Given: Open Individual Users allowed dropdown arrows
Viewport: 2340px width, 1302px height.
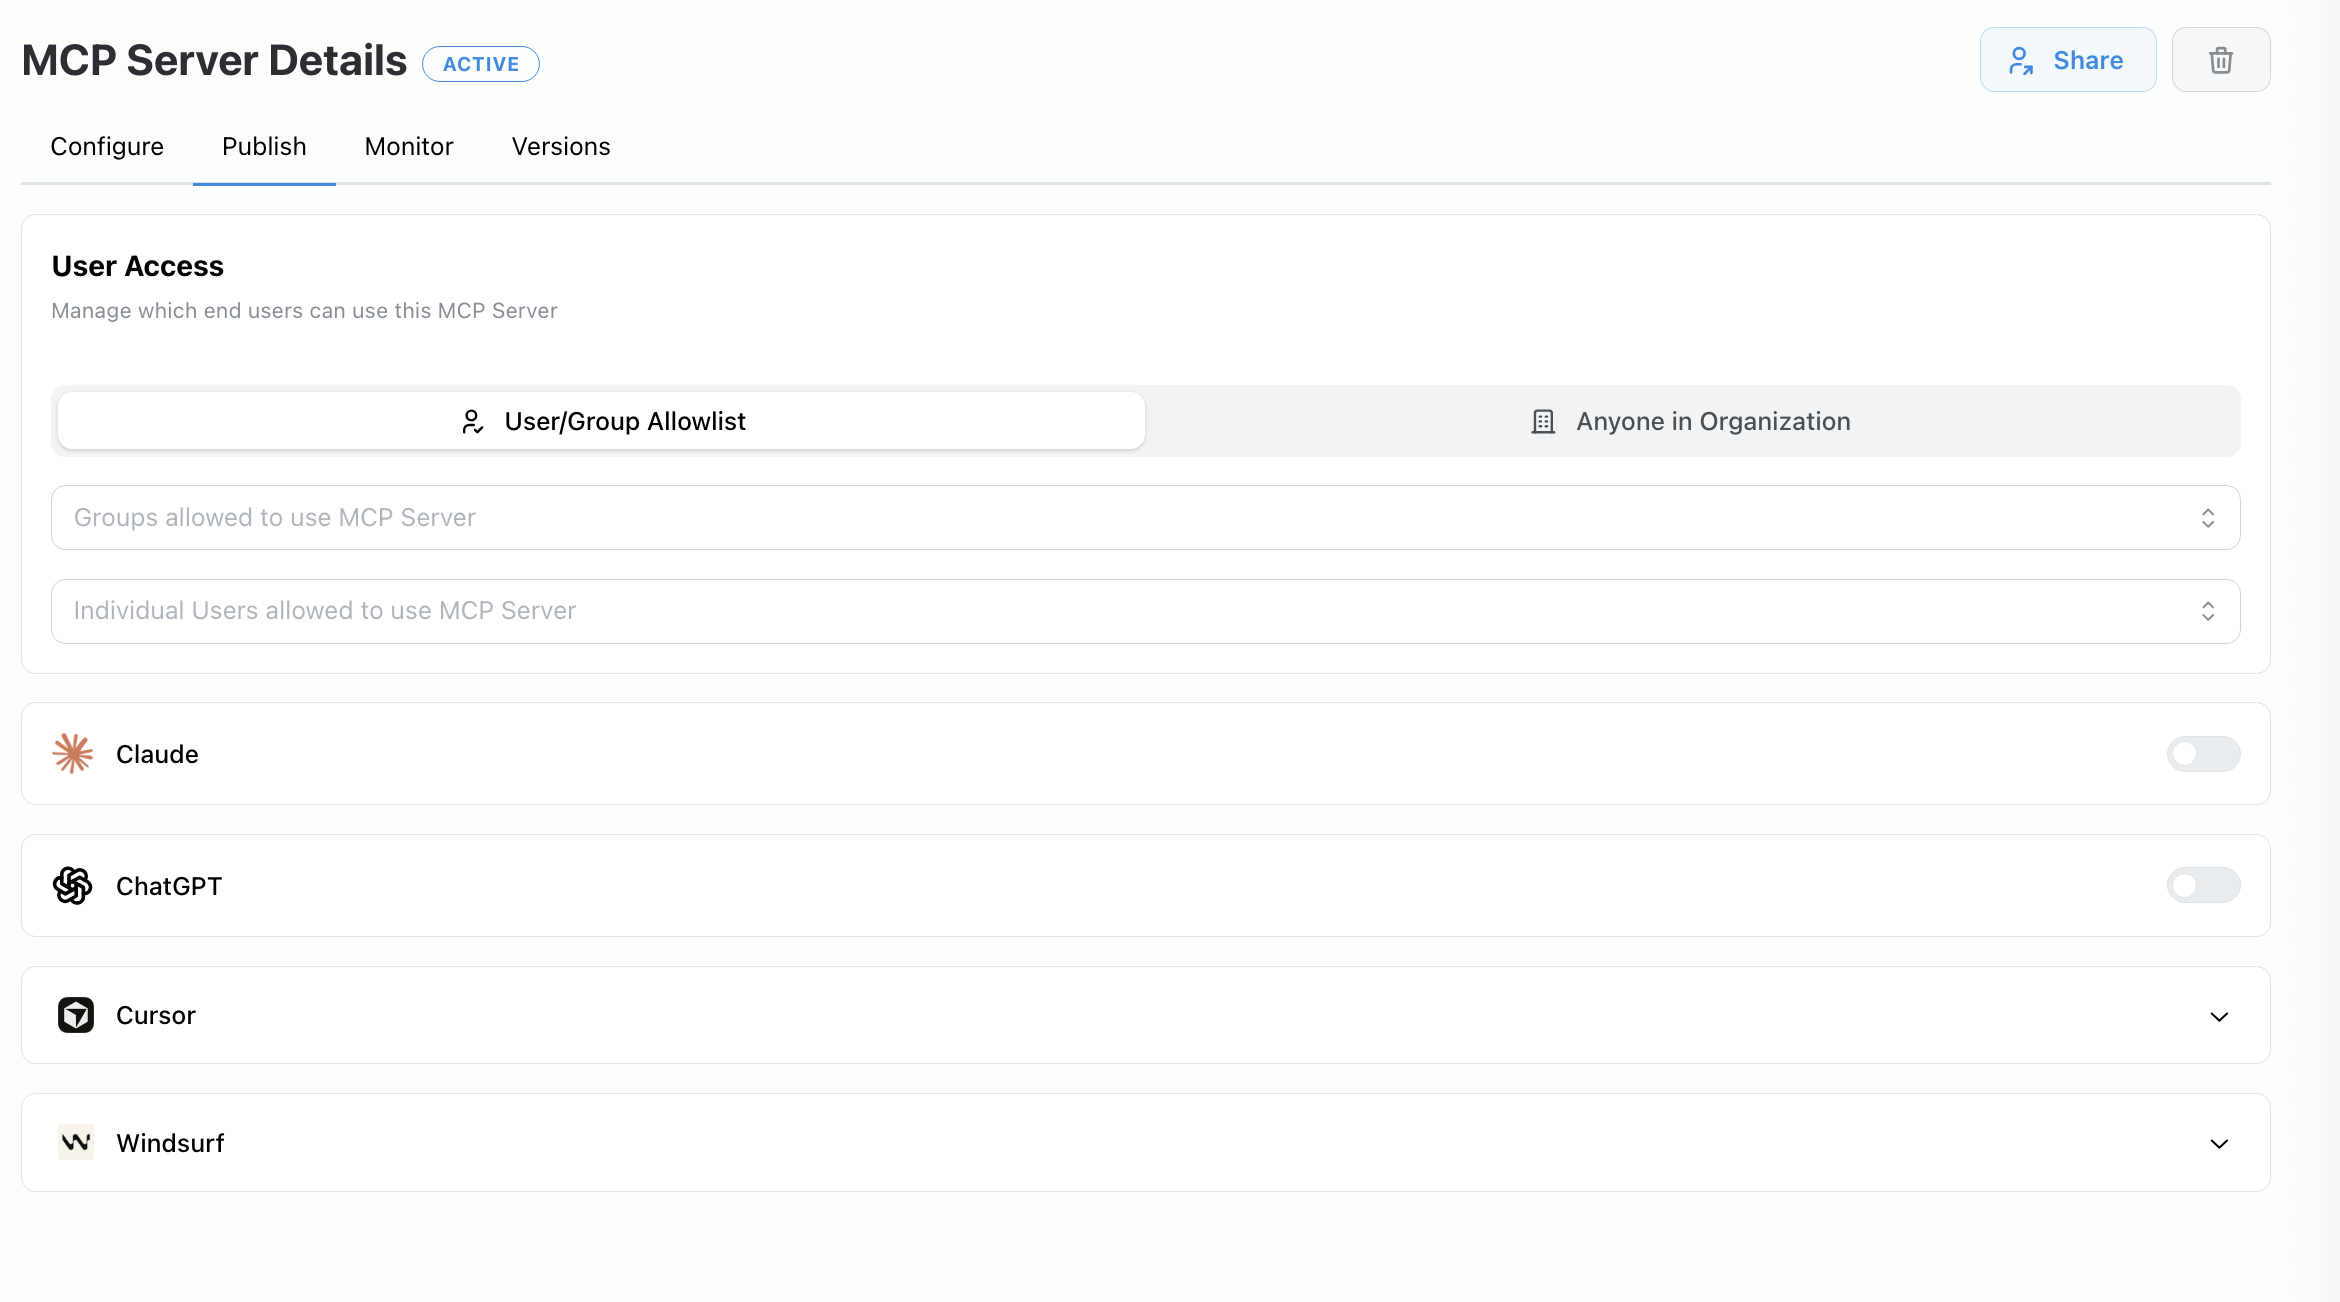Looking at the screenshot, I should point(2208,611).
